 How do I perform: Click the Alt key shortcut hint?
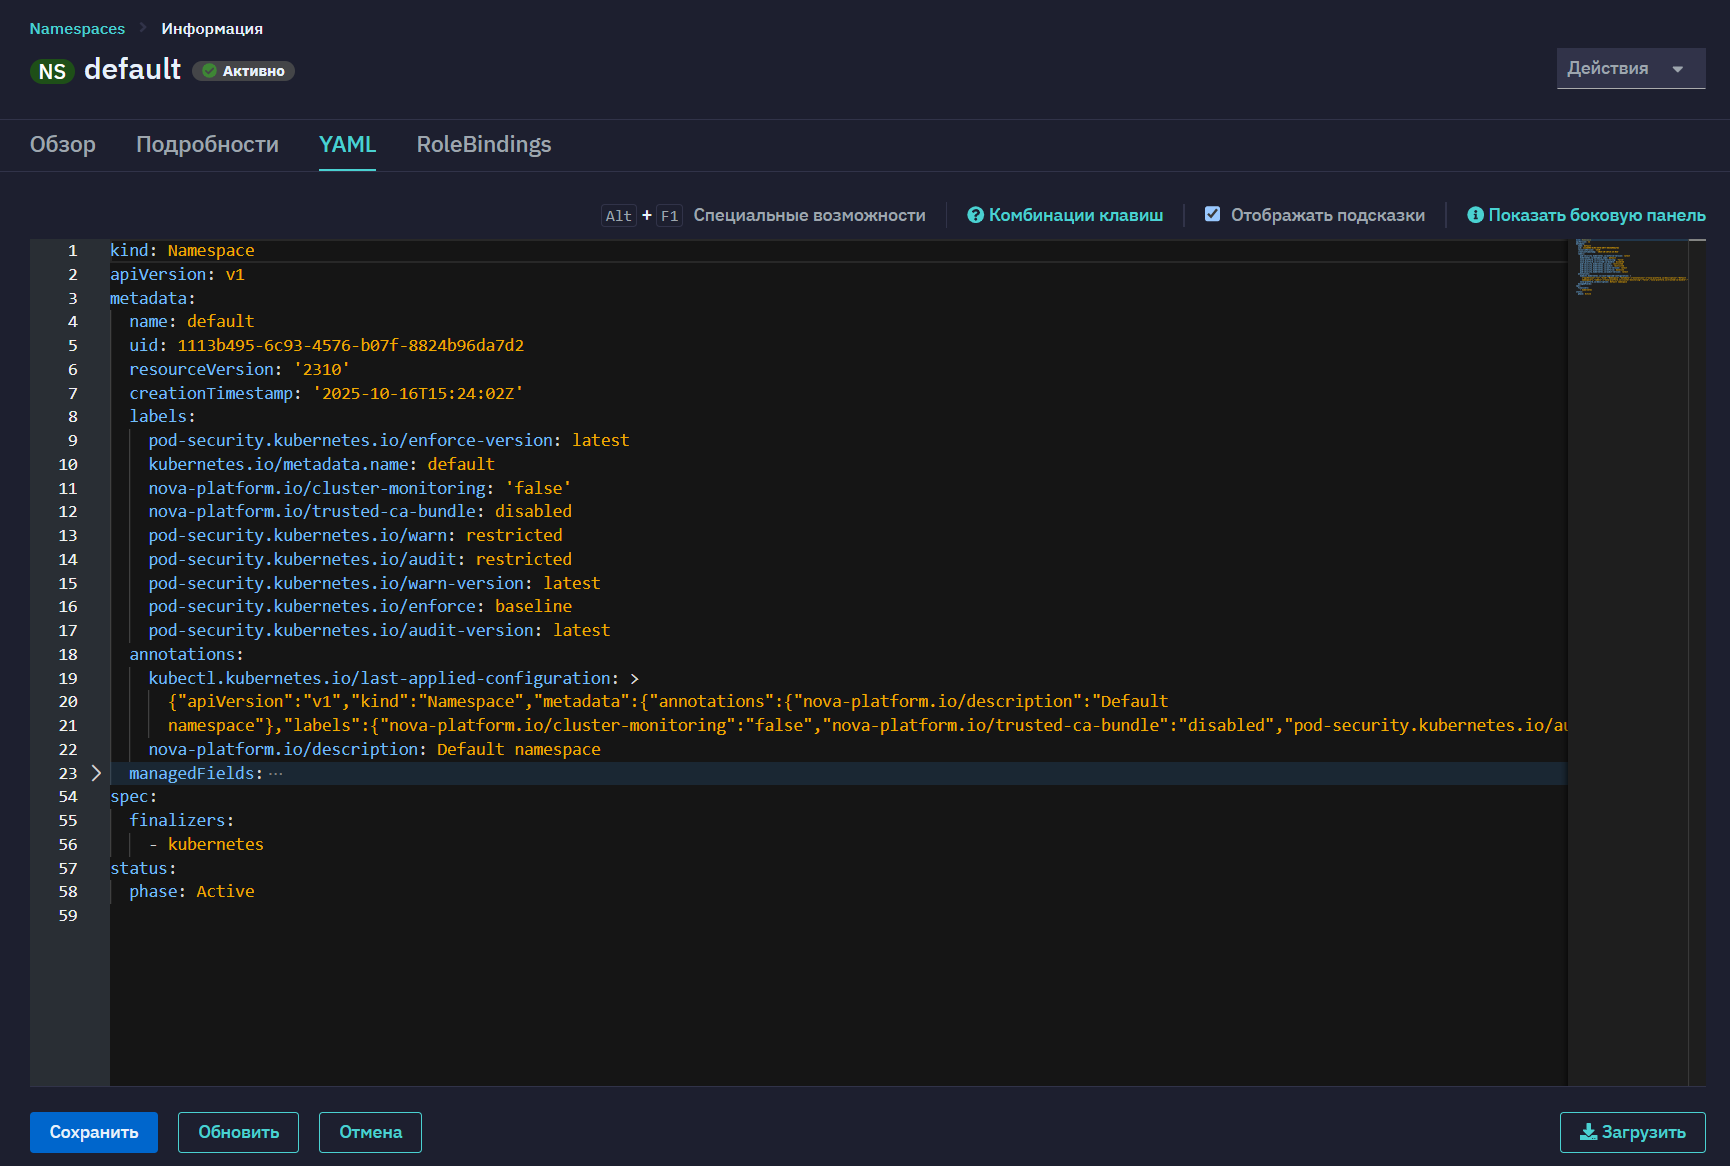(619, 215)
